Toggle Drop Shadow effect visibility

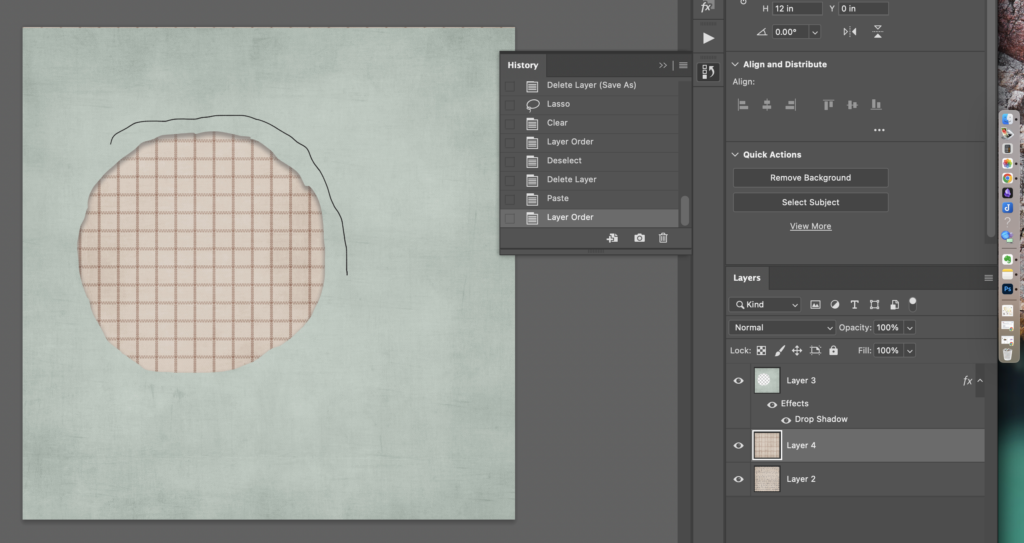pyautogui.click(x=786, y=420)
